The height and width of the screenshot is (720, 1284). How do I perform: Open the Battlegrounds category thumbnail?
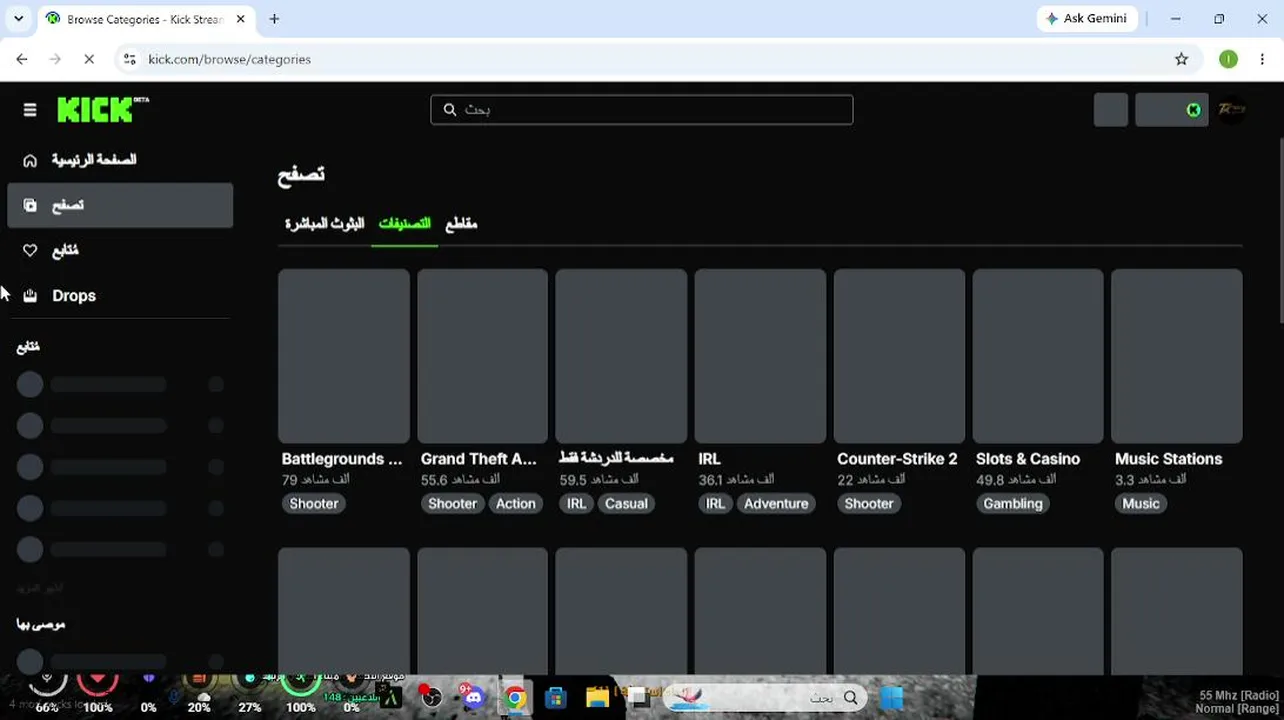[x=344, y=356]
